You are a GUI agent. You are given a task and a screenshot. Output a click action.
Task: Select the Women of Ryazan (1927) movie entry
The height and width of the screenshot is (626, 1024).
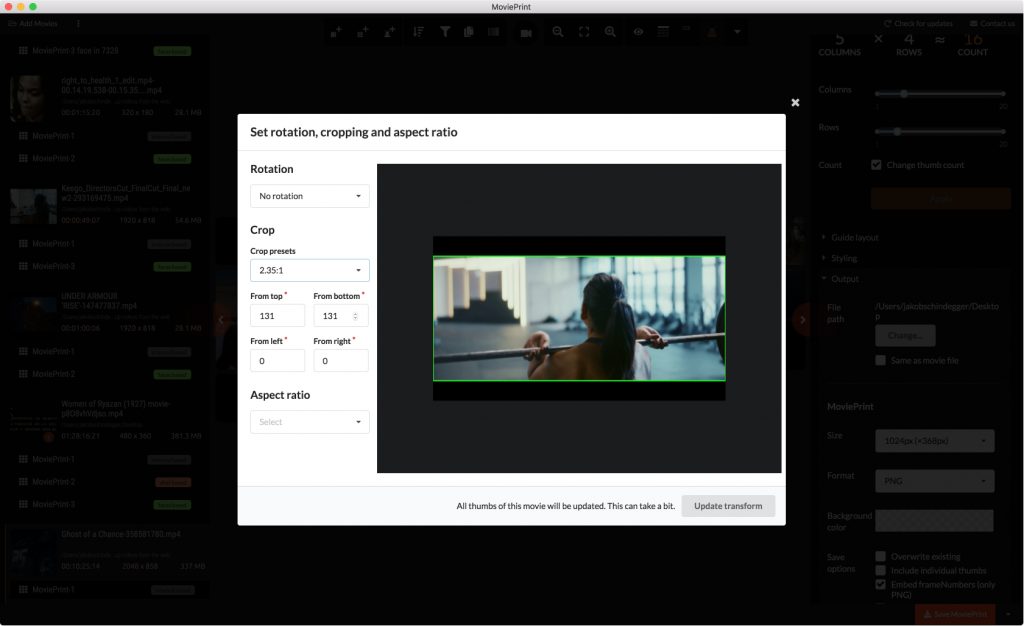tap(104, 421)
